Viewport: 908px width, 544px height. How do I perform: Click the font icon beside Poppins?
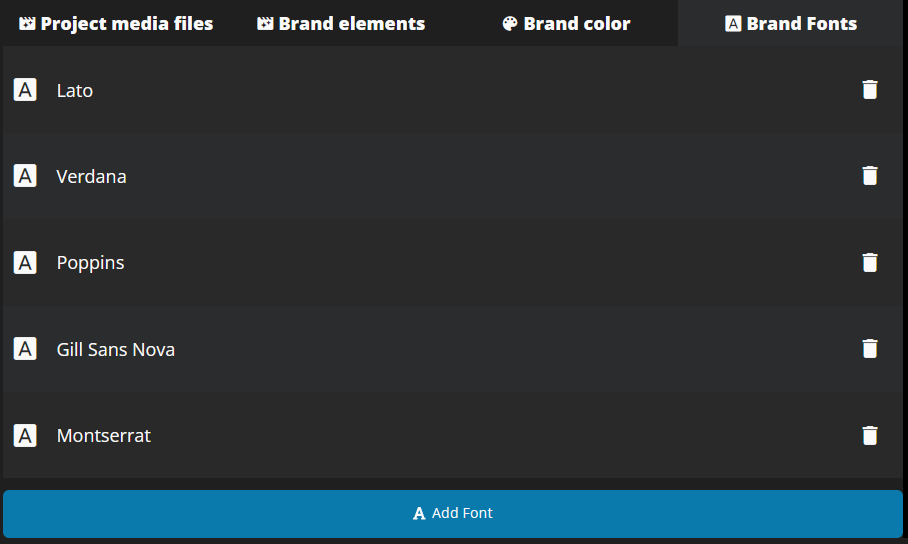[x=25, y=262]
